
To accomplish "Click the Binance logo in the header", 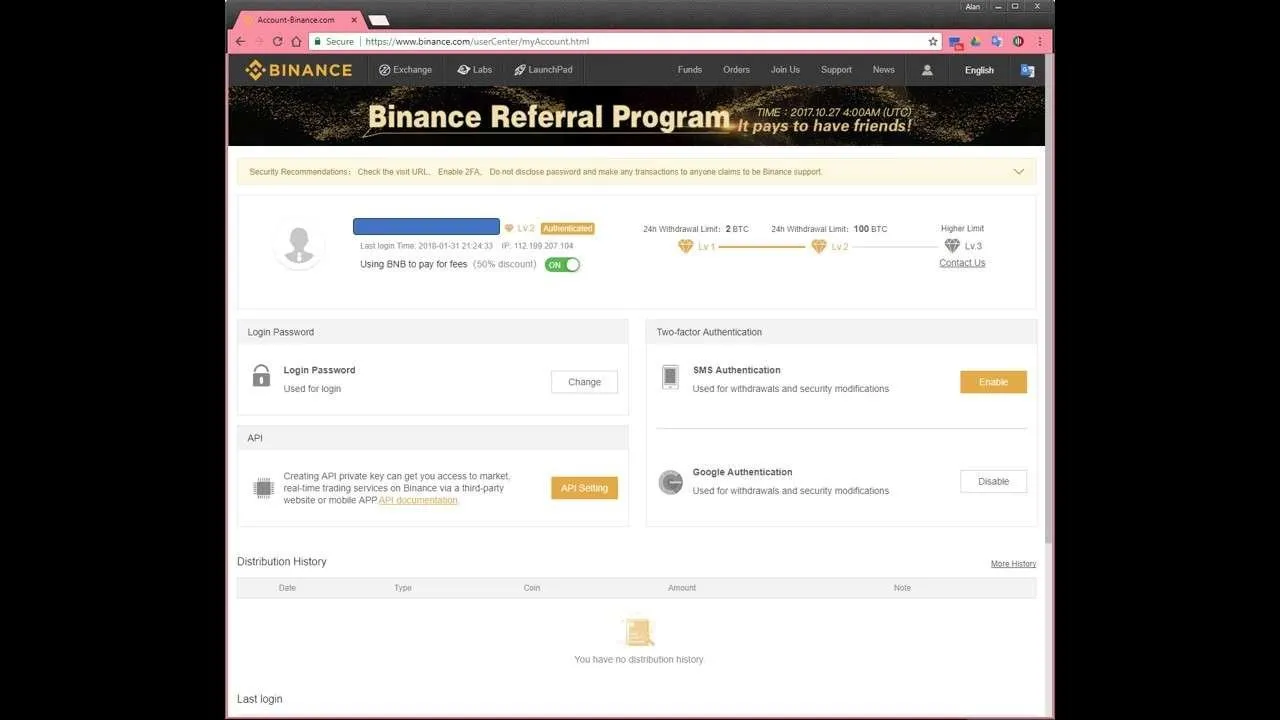I will (x=299, y=70).
